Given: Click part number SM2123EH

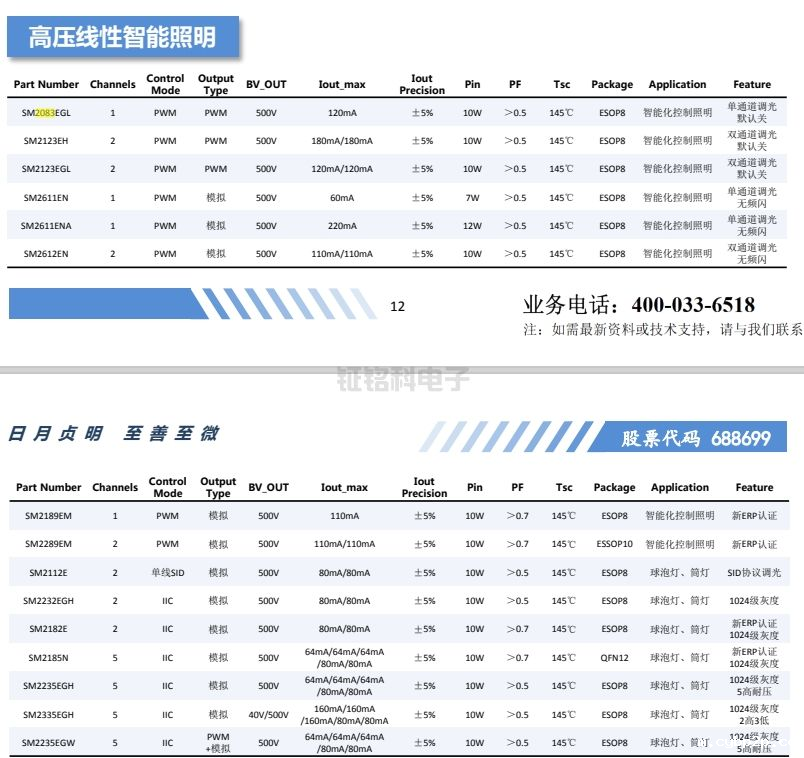Looking at the screenshot, I should [x=45, y=141].
